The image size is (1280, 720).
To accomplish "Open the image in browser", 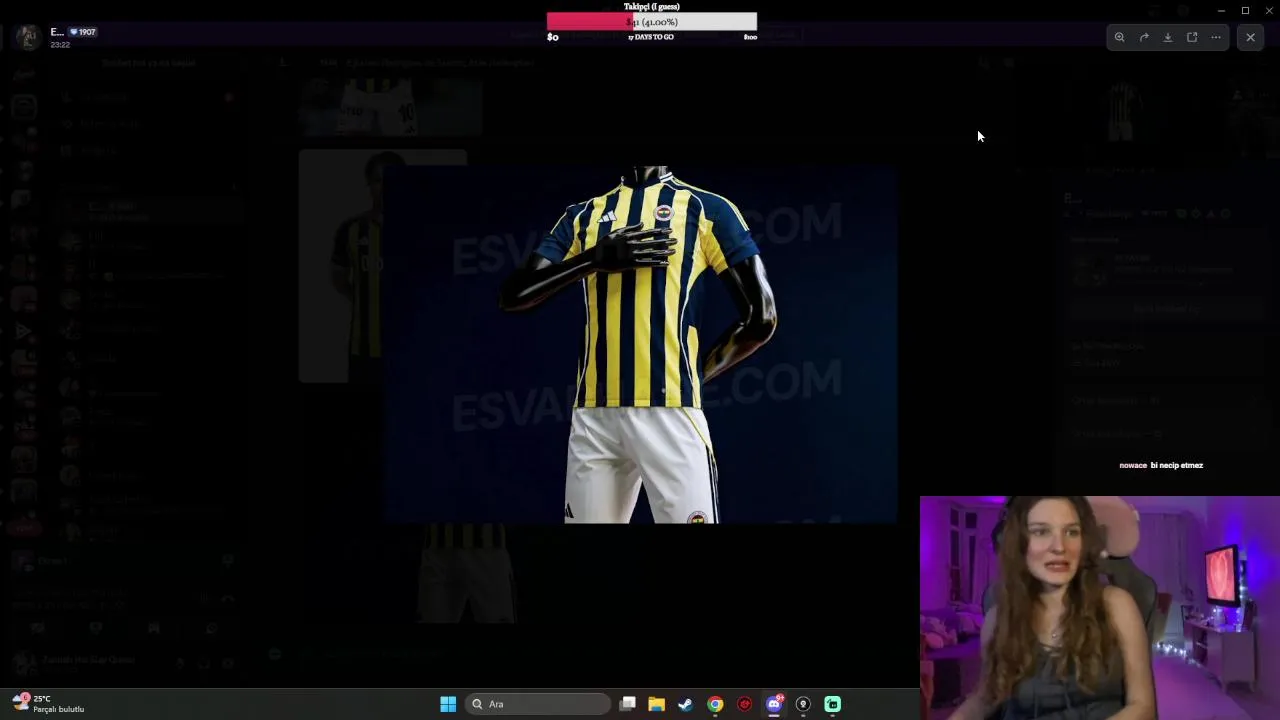I will tap(1192, 37).
